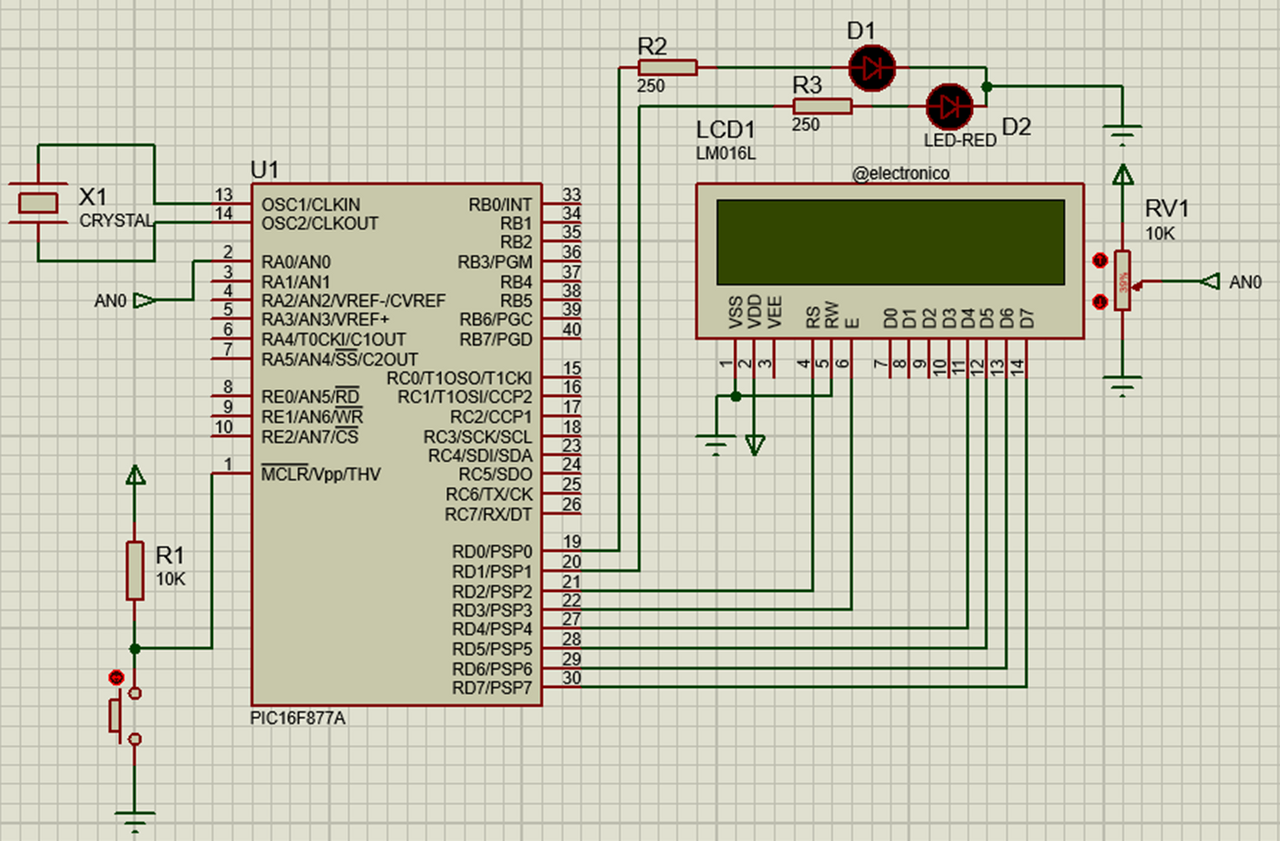1280x841 pixels.
Task: Click lower red adjust dot on RV1
Action: pyautogui.click(x=1100, y=300)
